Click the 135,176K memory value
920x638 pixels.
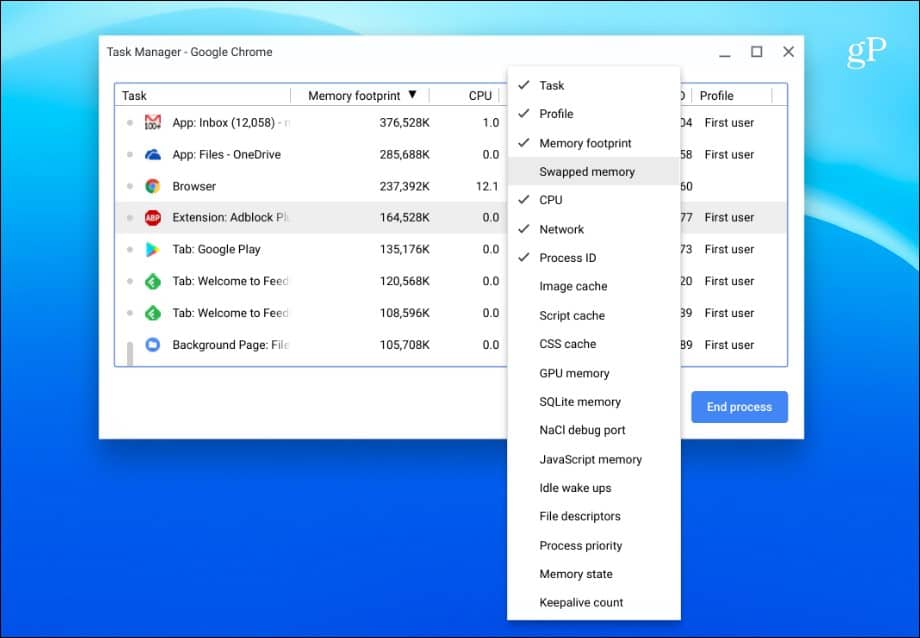[x=404, y=249]
